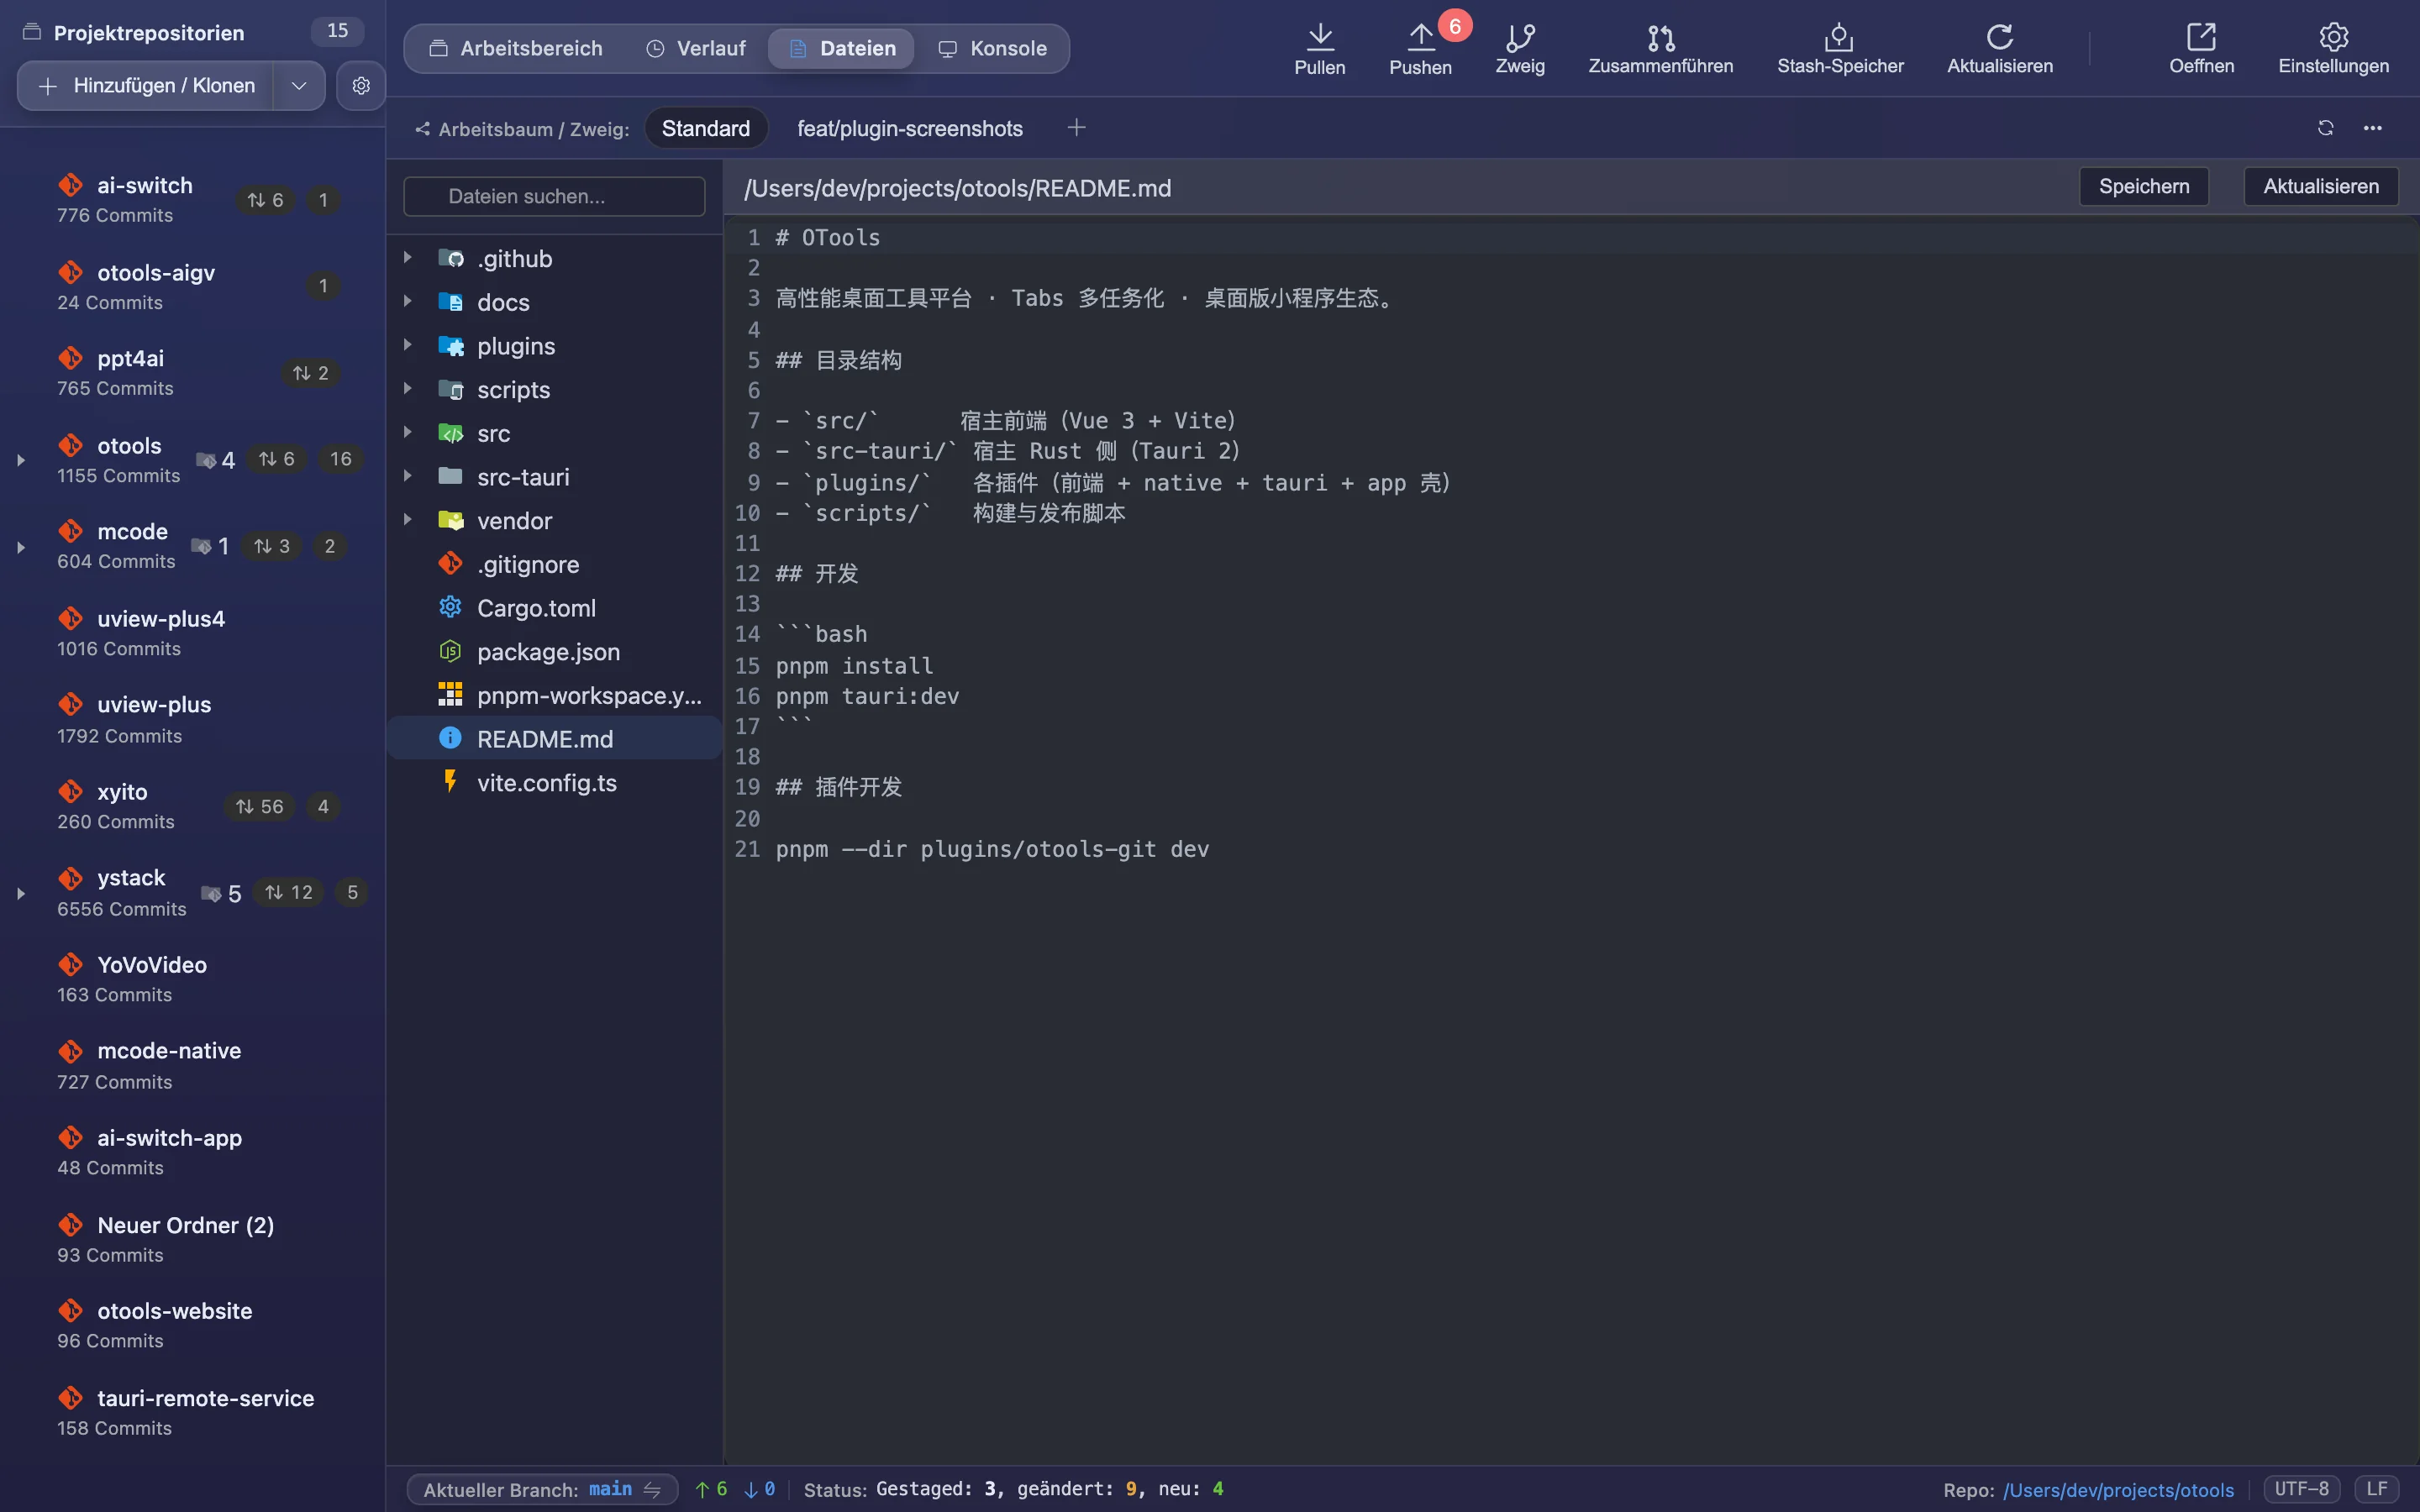Click the refresh icon in branch bar
Screen dimensions: 2420x1512
click(x=2325, y=128)
